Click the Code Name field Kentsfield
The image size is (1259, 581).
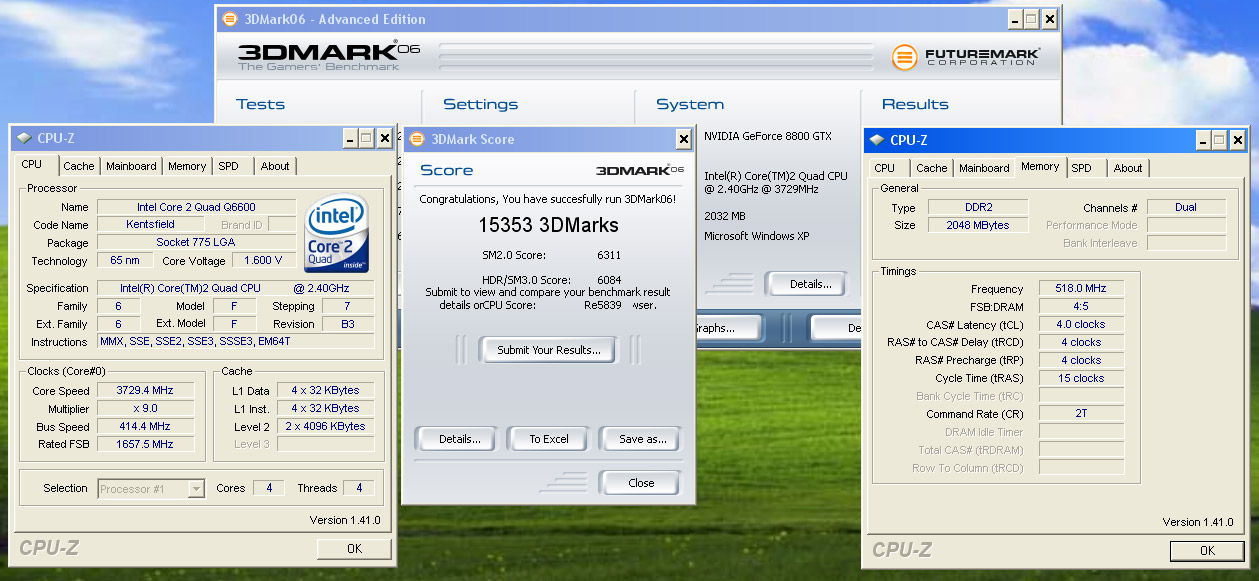coord(151,225)
